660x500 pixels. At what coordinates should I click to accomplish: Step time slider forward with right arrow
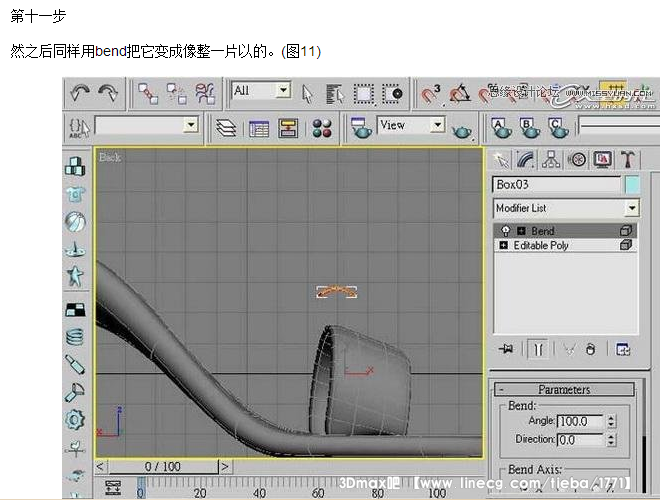tap(225, 466)
